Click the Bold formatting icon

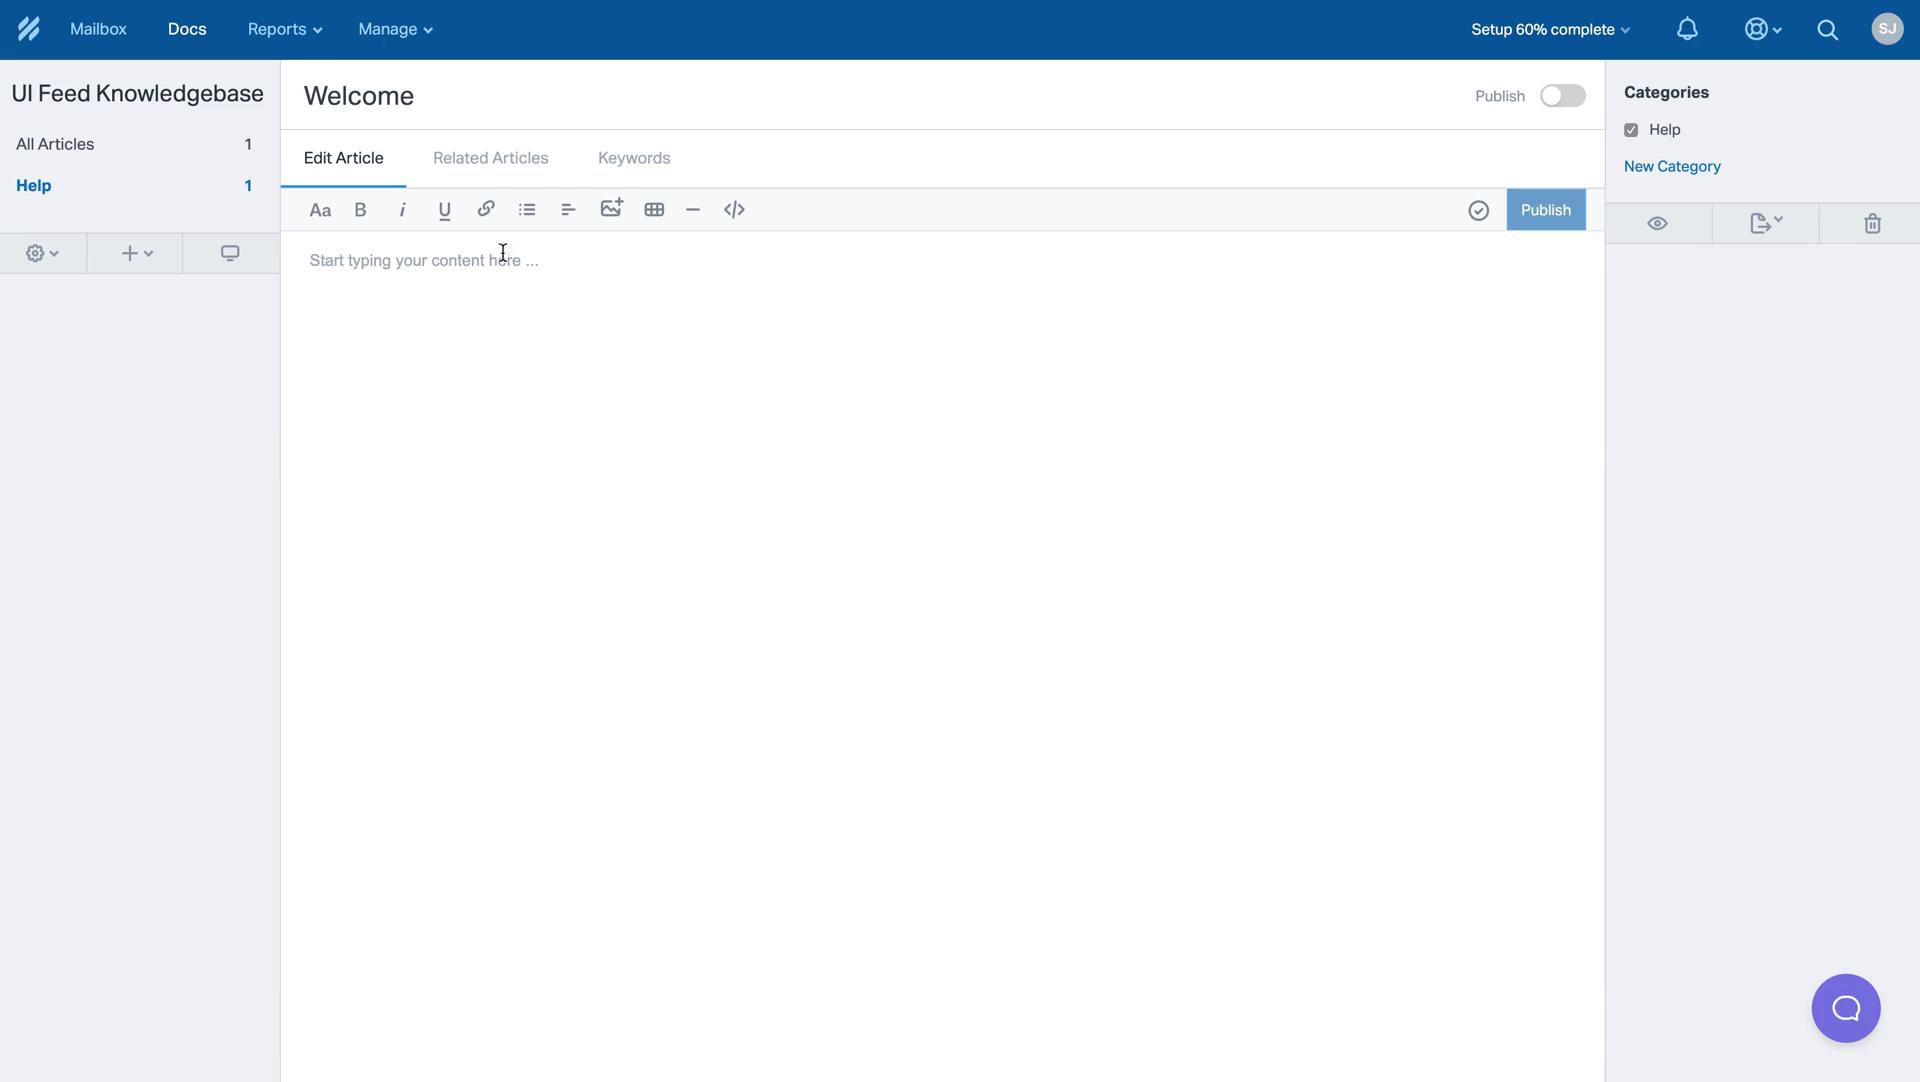[x=360, y=210]
